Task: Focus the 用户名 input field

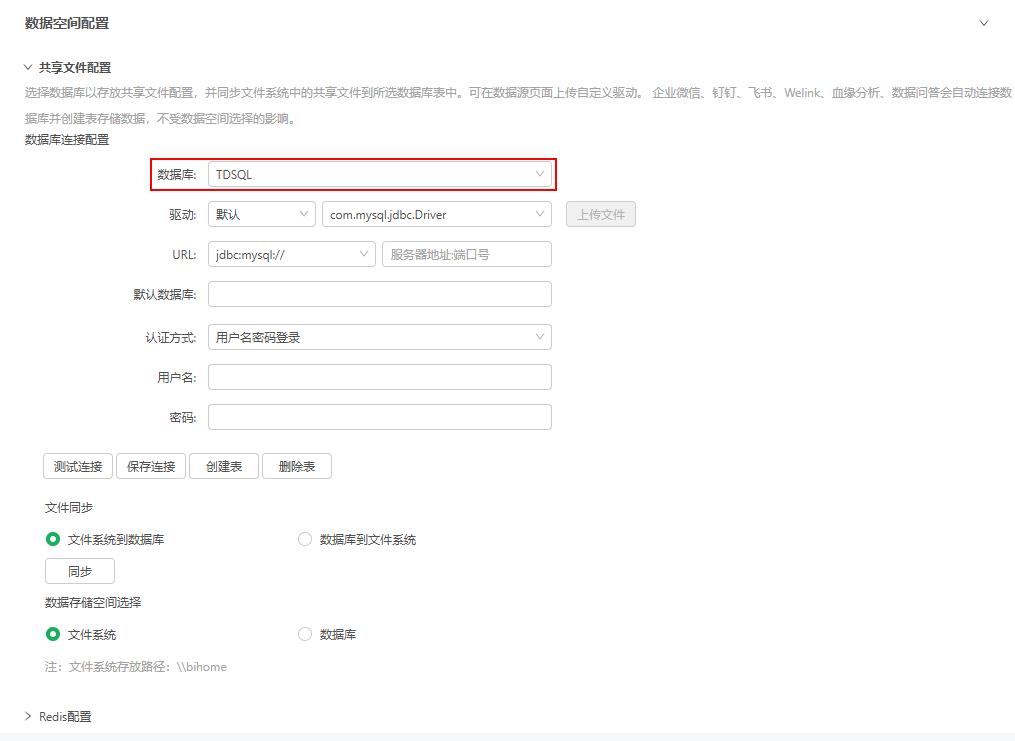Action: click(379, 377)
